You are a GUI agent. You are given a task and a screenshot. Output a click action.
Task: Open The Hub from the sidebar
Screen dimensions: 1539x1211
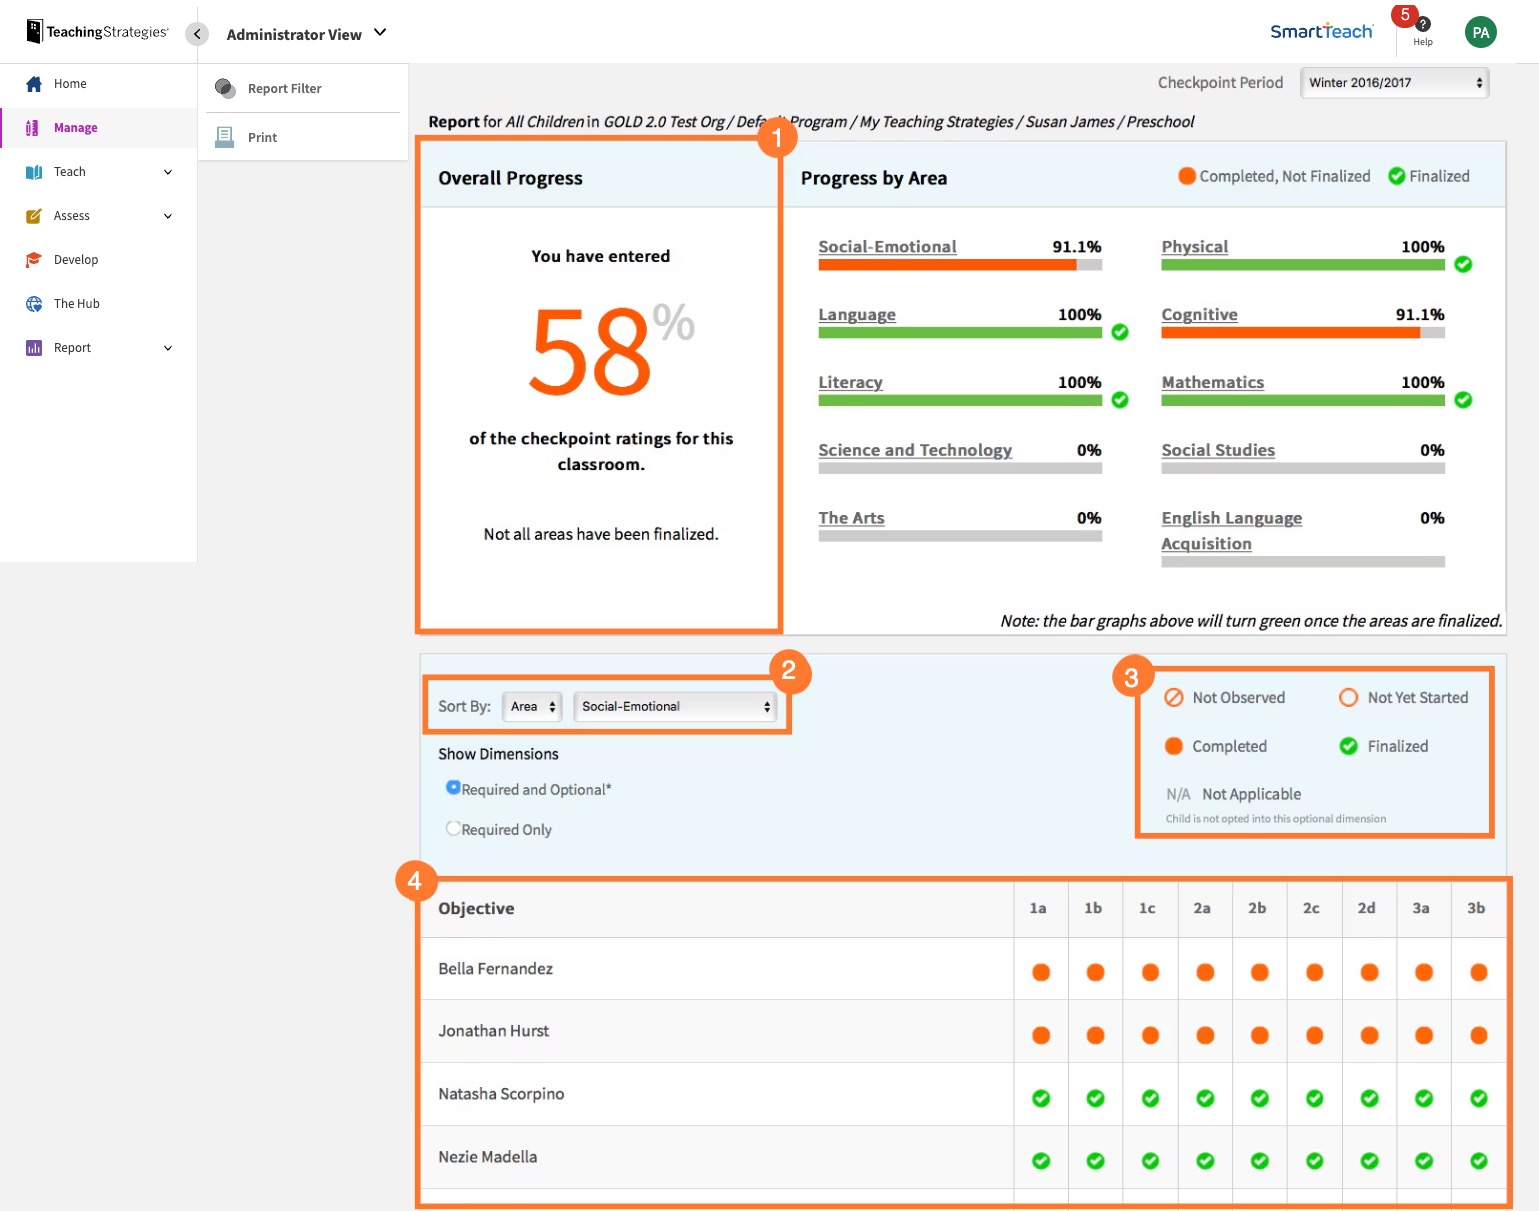click(x=34, y=303)
